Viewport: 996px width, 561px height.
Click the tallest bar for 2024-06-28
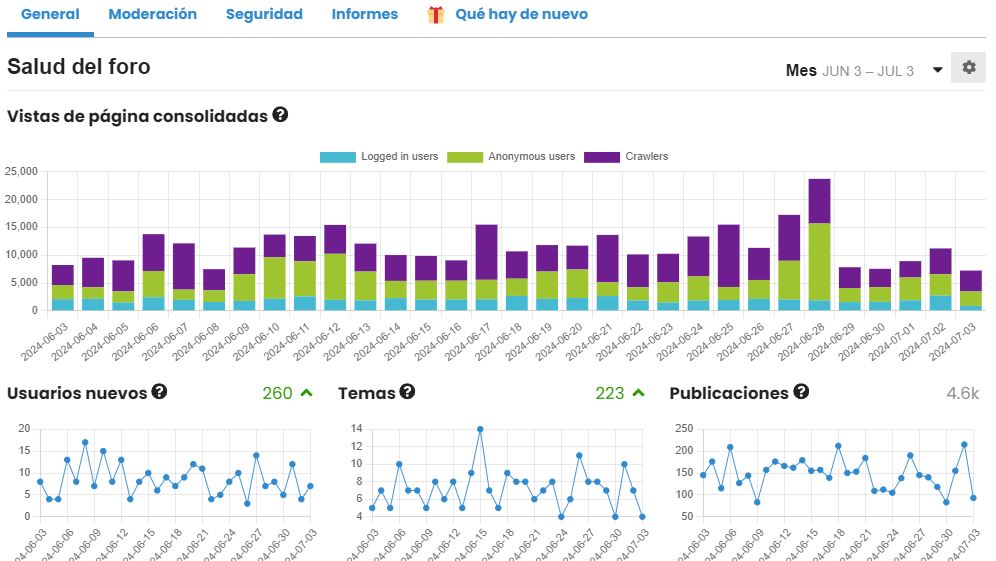click(819, 245)
